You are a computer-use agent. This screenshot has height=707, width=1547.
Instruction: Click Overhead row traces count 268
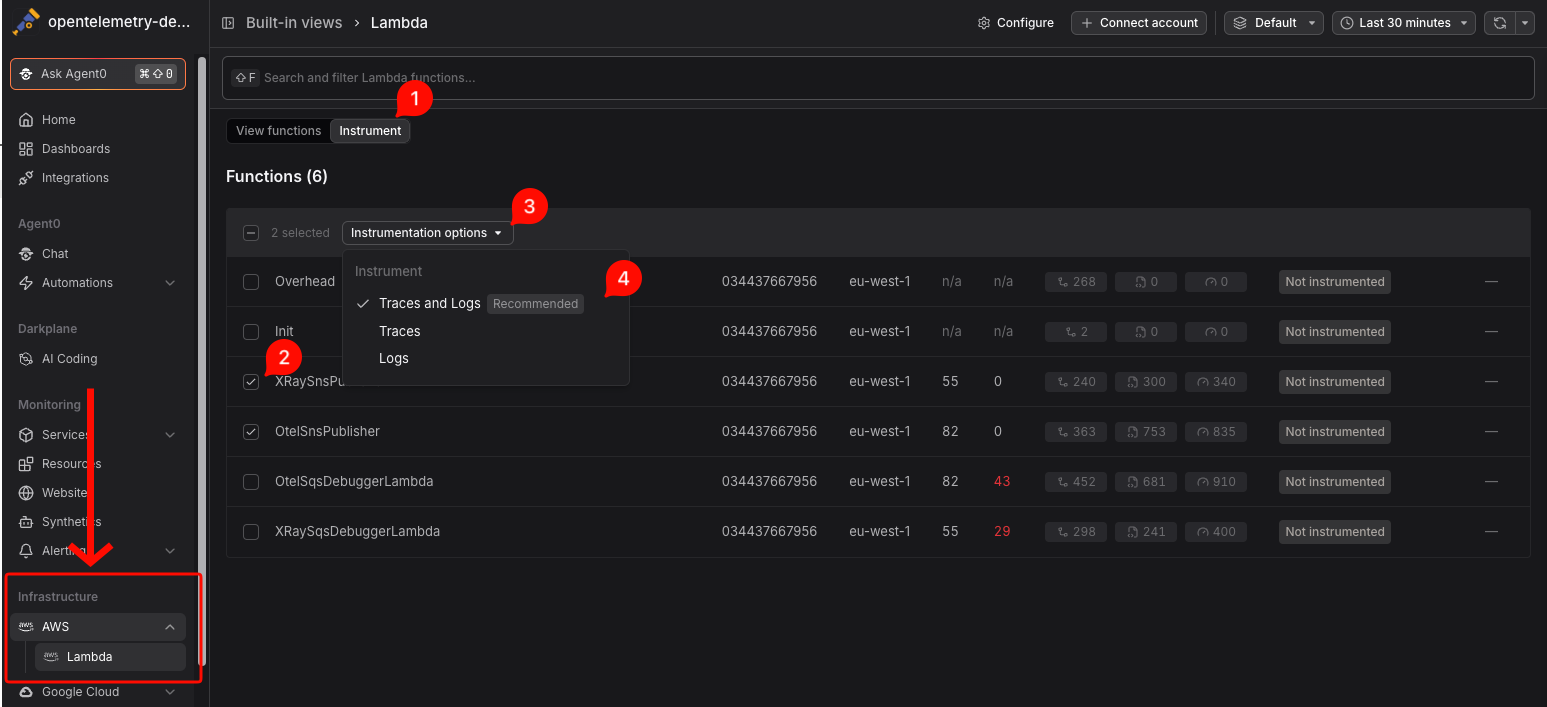point(1076,282)
